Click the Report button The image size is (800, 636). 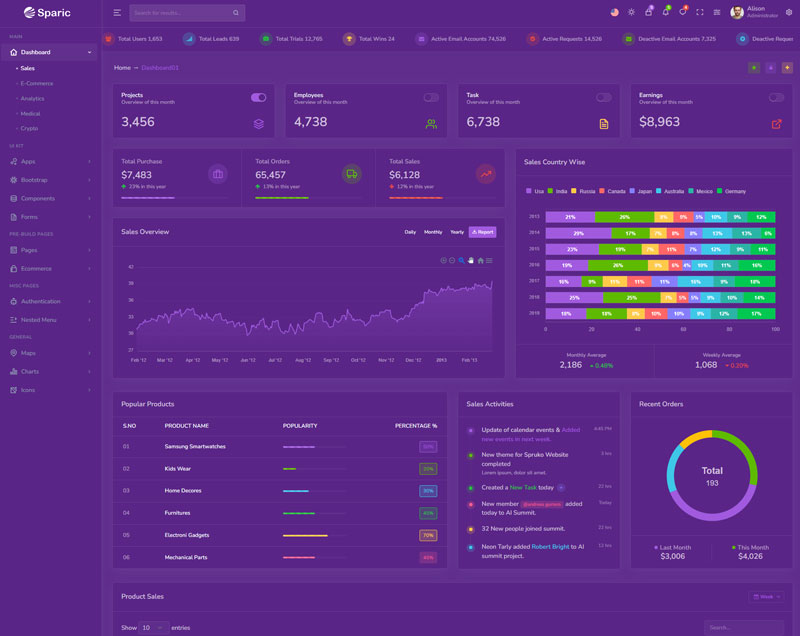482,232
